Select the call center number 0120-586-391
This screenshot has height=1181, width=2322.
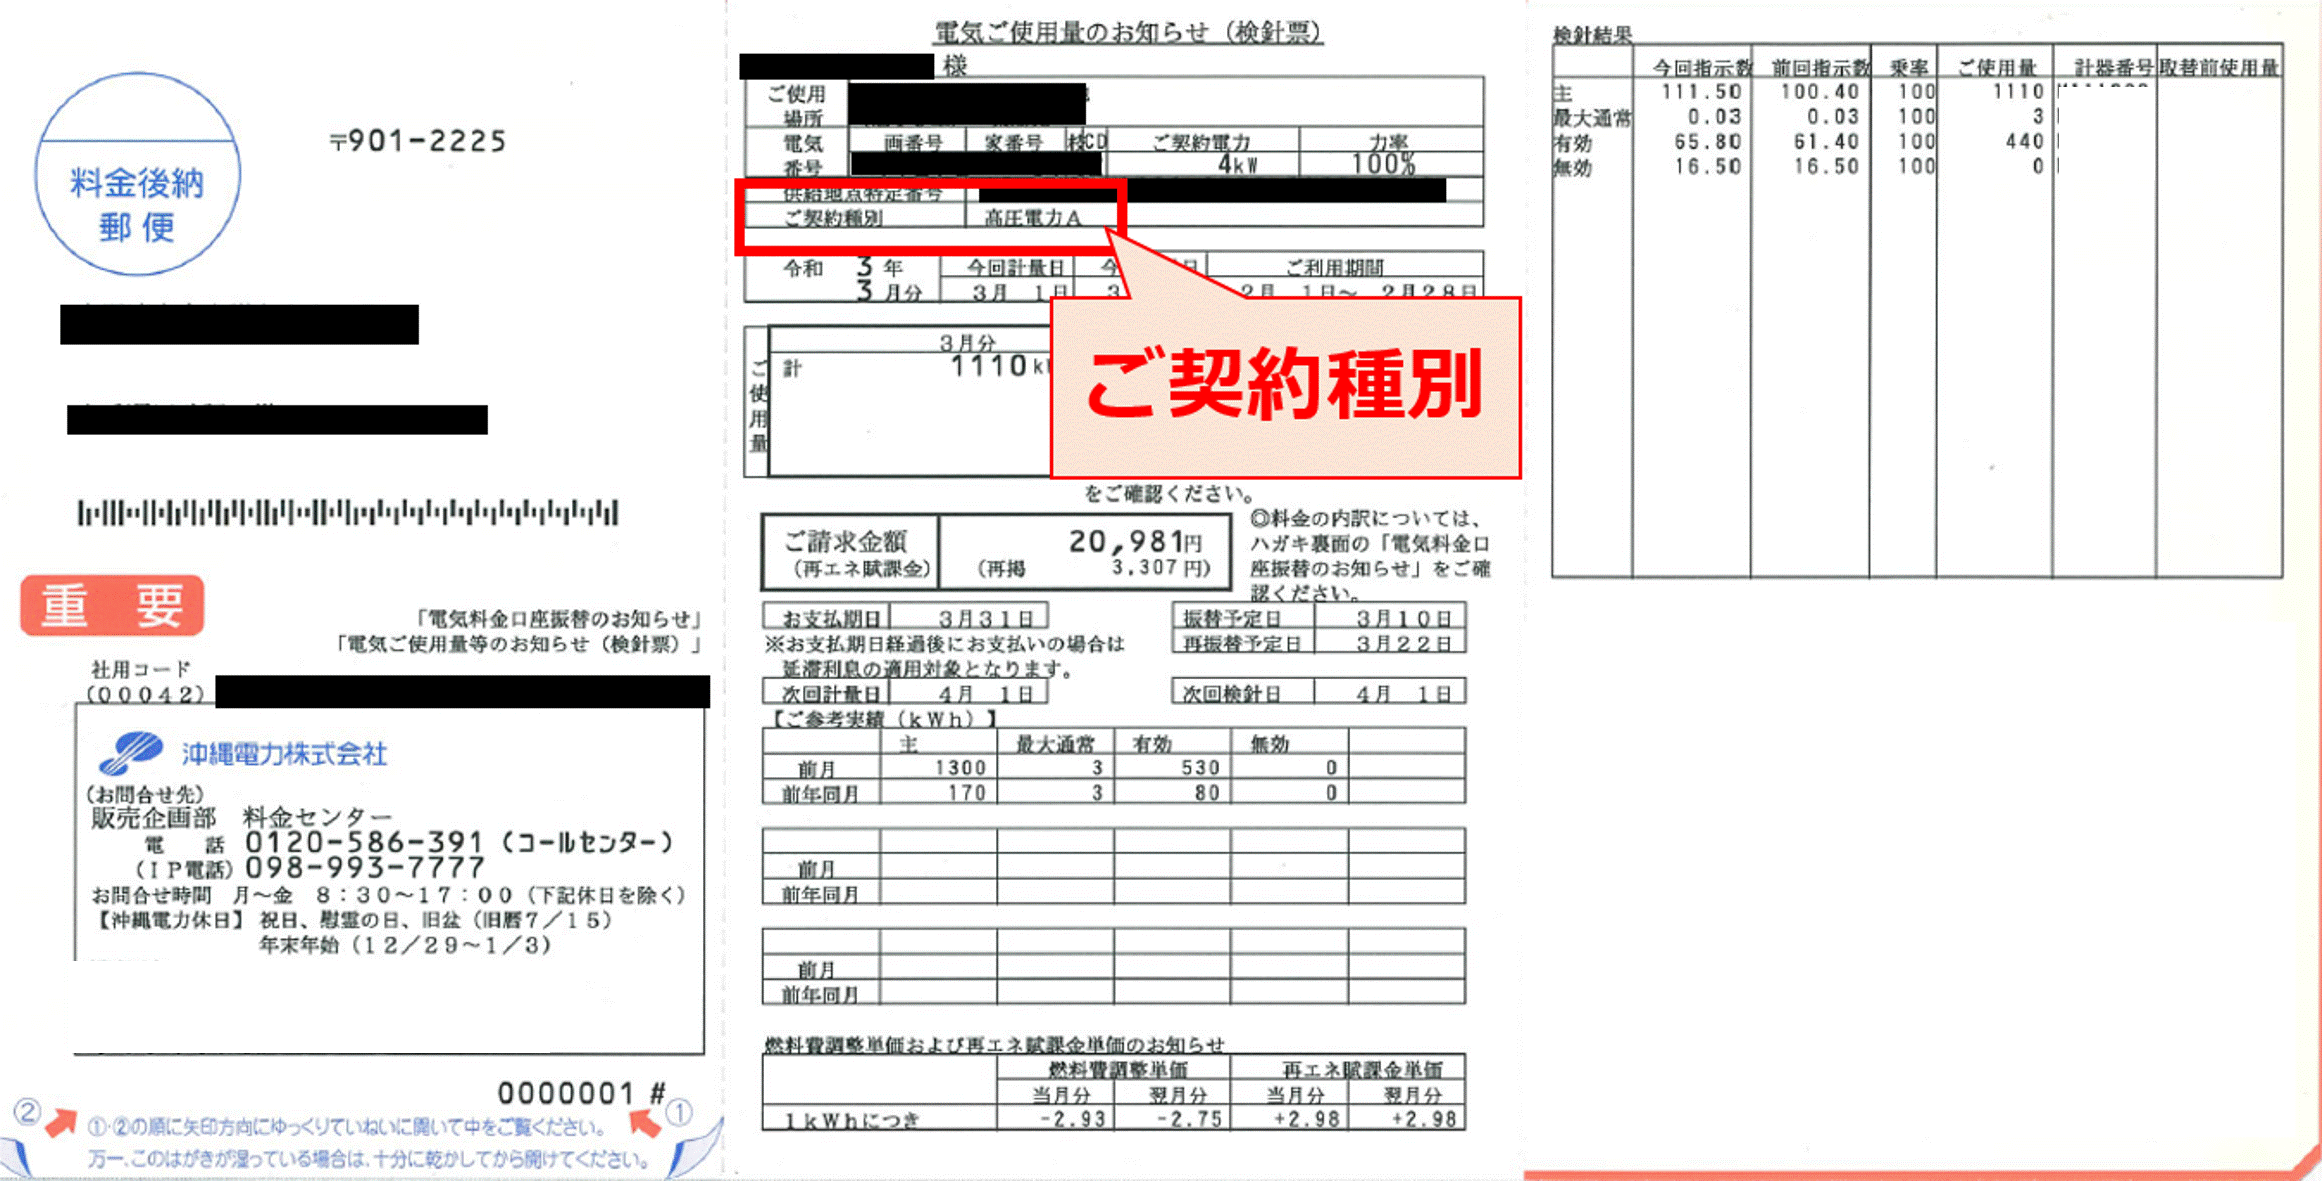coord(364,842)
